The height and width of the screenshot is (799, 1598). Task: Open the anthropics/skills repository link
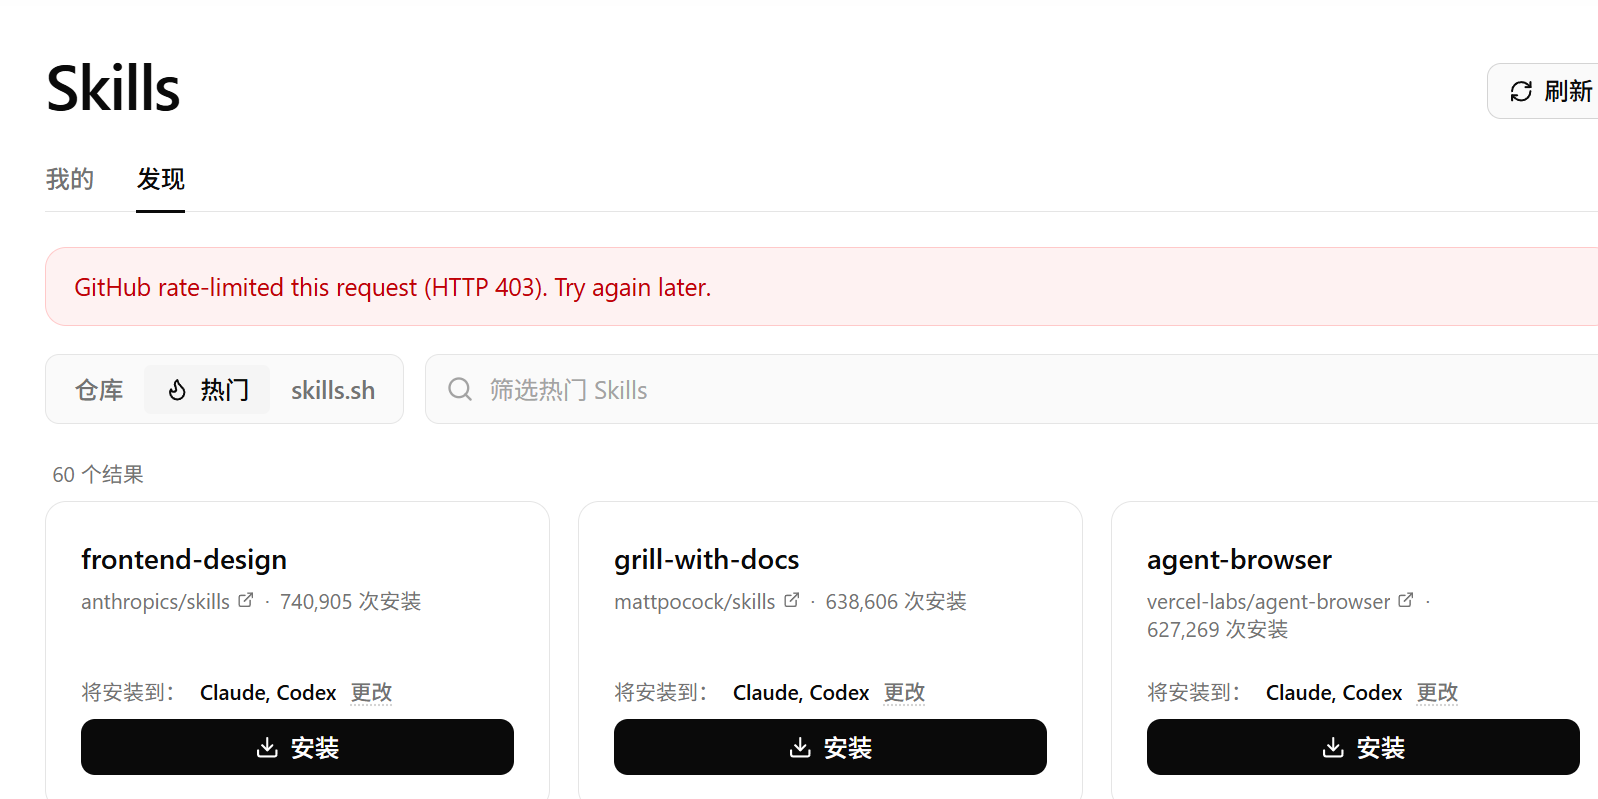tap(155, 602)
